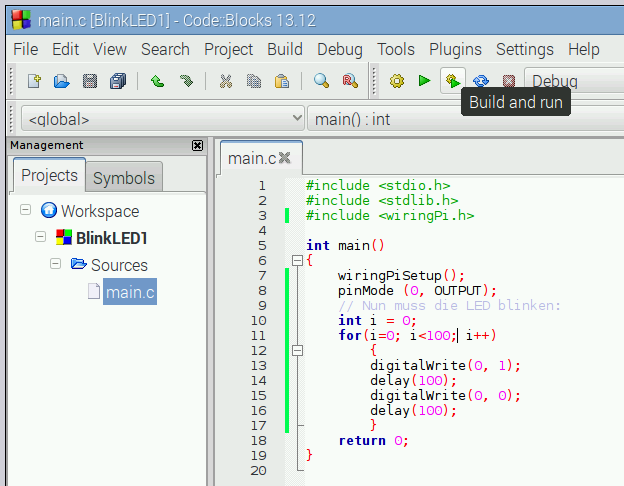The height and width of the screenshot is (486, 624).
Task: Save the current file with floppy icon
Action: [90, 81]
